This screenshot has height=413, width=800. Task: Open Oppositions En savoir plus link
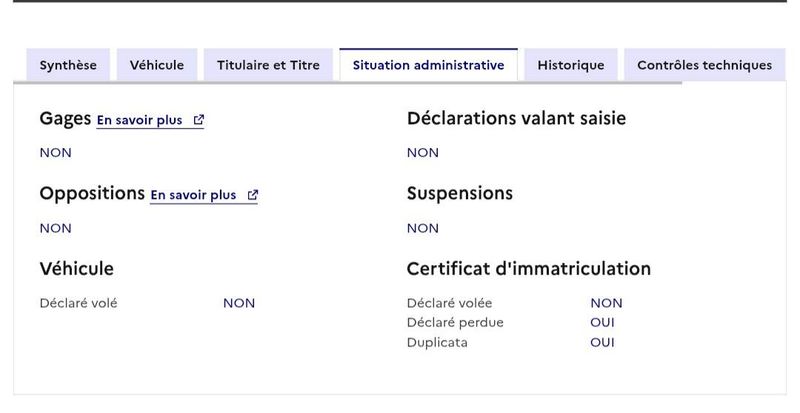204,195
